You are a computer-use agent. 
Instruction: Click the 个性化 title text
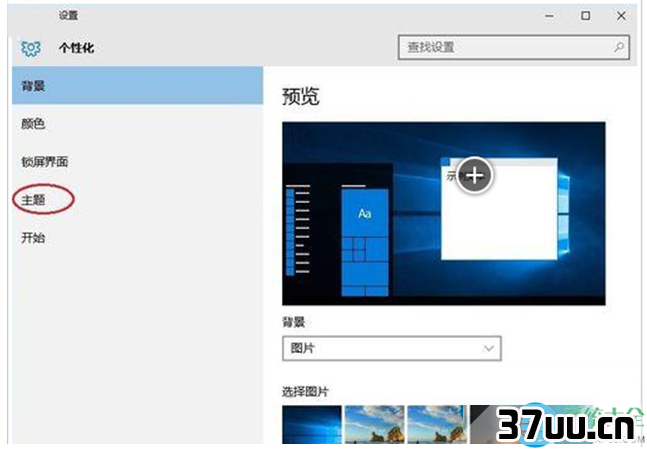pos(76,48)
